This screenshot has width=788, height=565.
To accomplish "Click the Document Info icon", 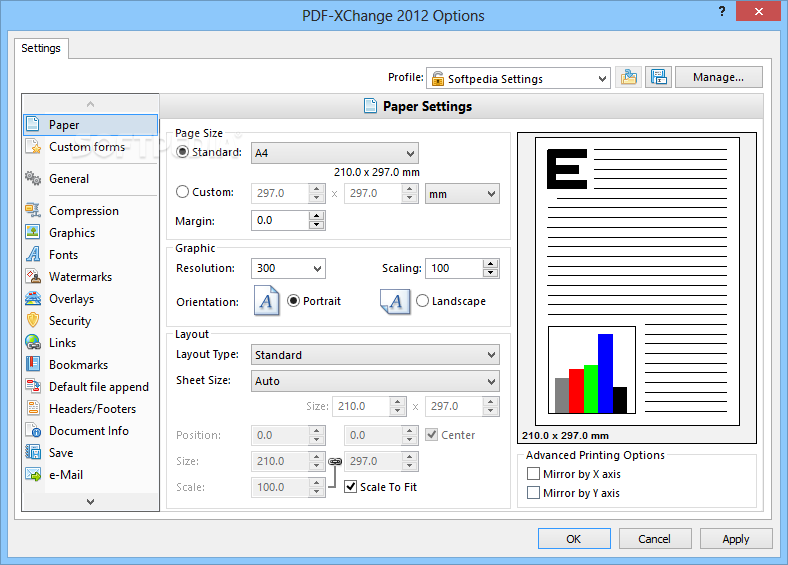I will click(x=33, y=430).
